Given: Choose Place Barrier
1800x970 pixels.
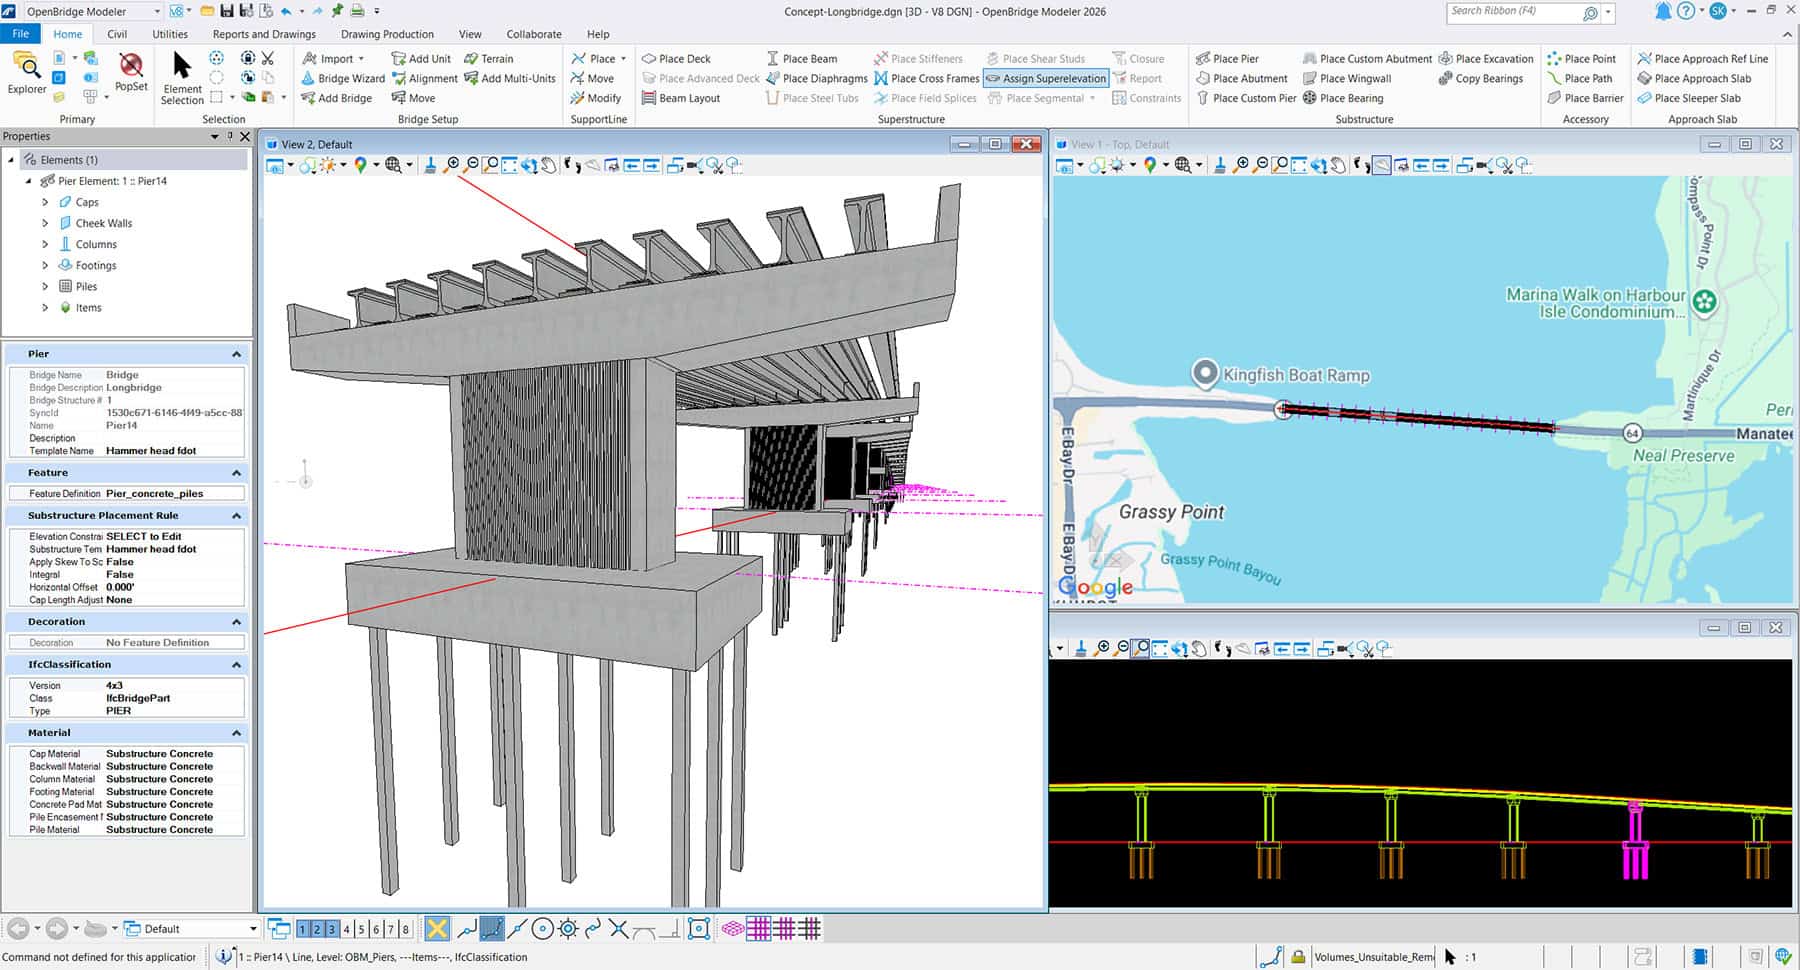Looking at the screenshot, I should [1585, 98].
